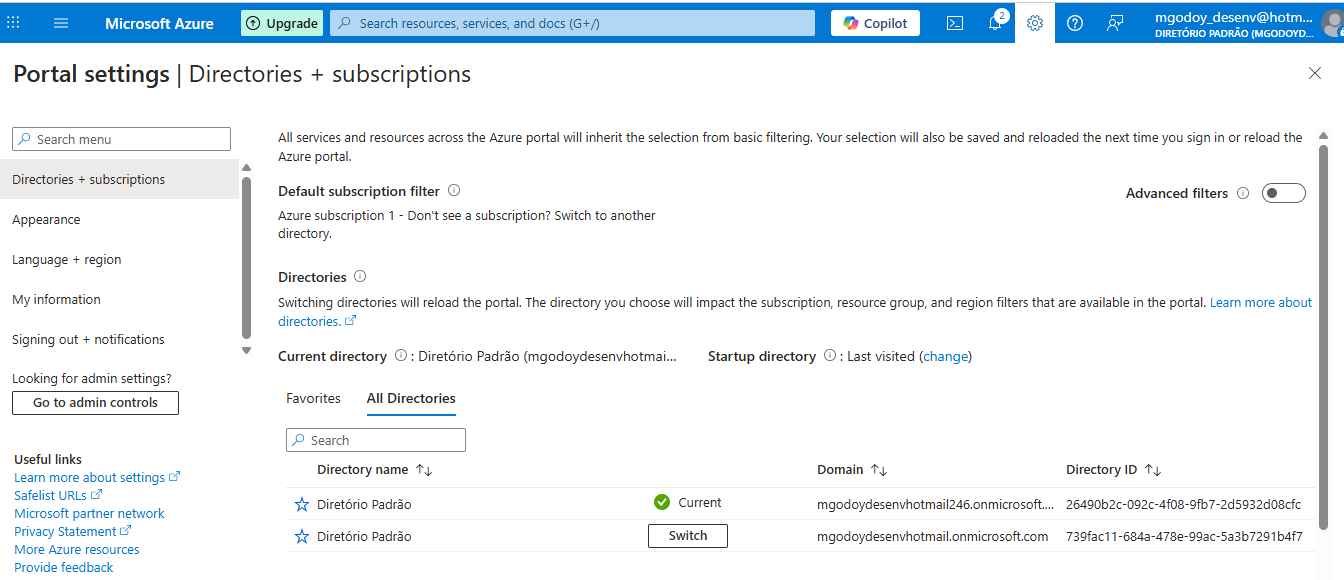Image resolution: width=1344 pixels, height=580 pixels.
Task: Open Learn more about directories link
Action: click(1261, 303)
